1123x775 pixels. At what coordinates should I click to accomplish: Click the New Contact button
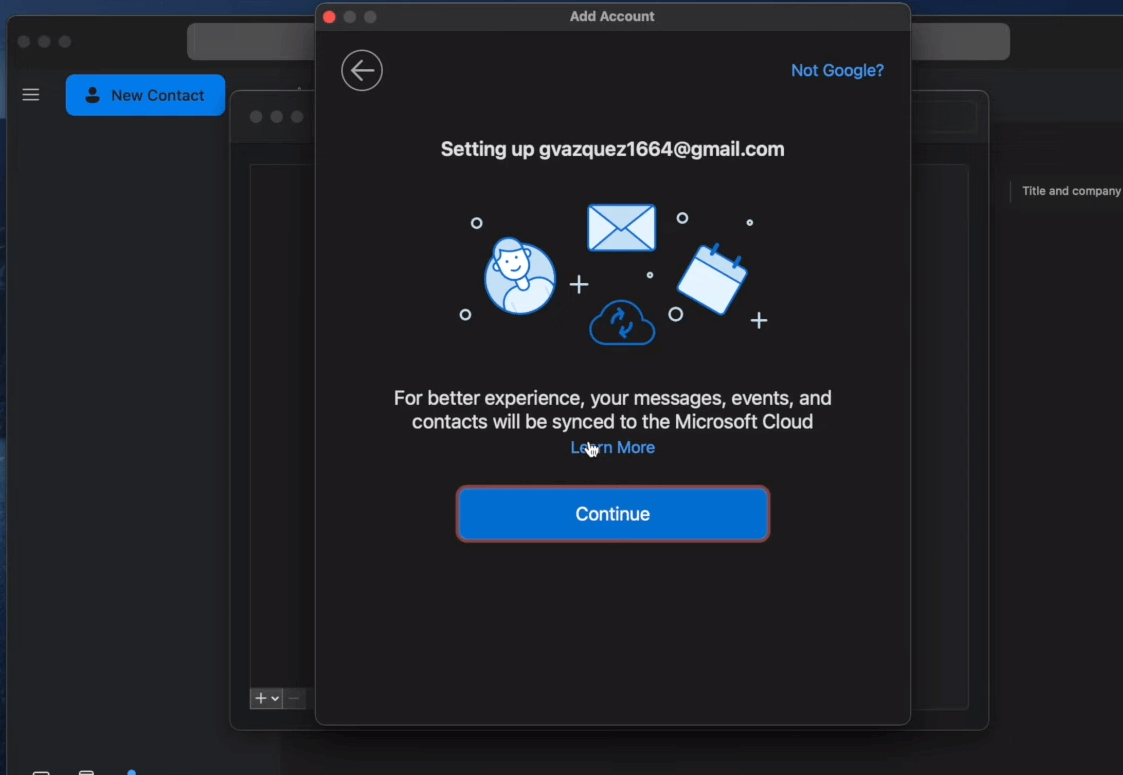pos(146,95)
